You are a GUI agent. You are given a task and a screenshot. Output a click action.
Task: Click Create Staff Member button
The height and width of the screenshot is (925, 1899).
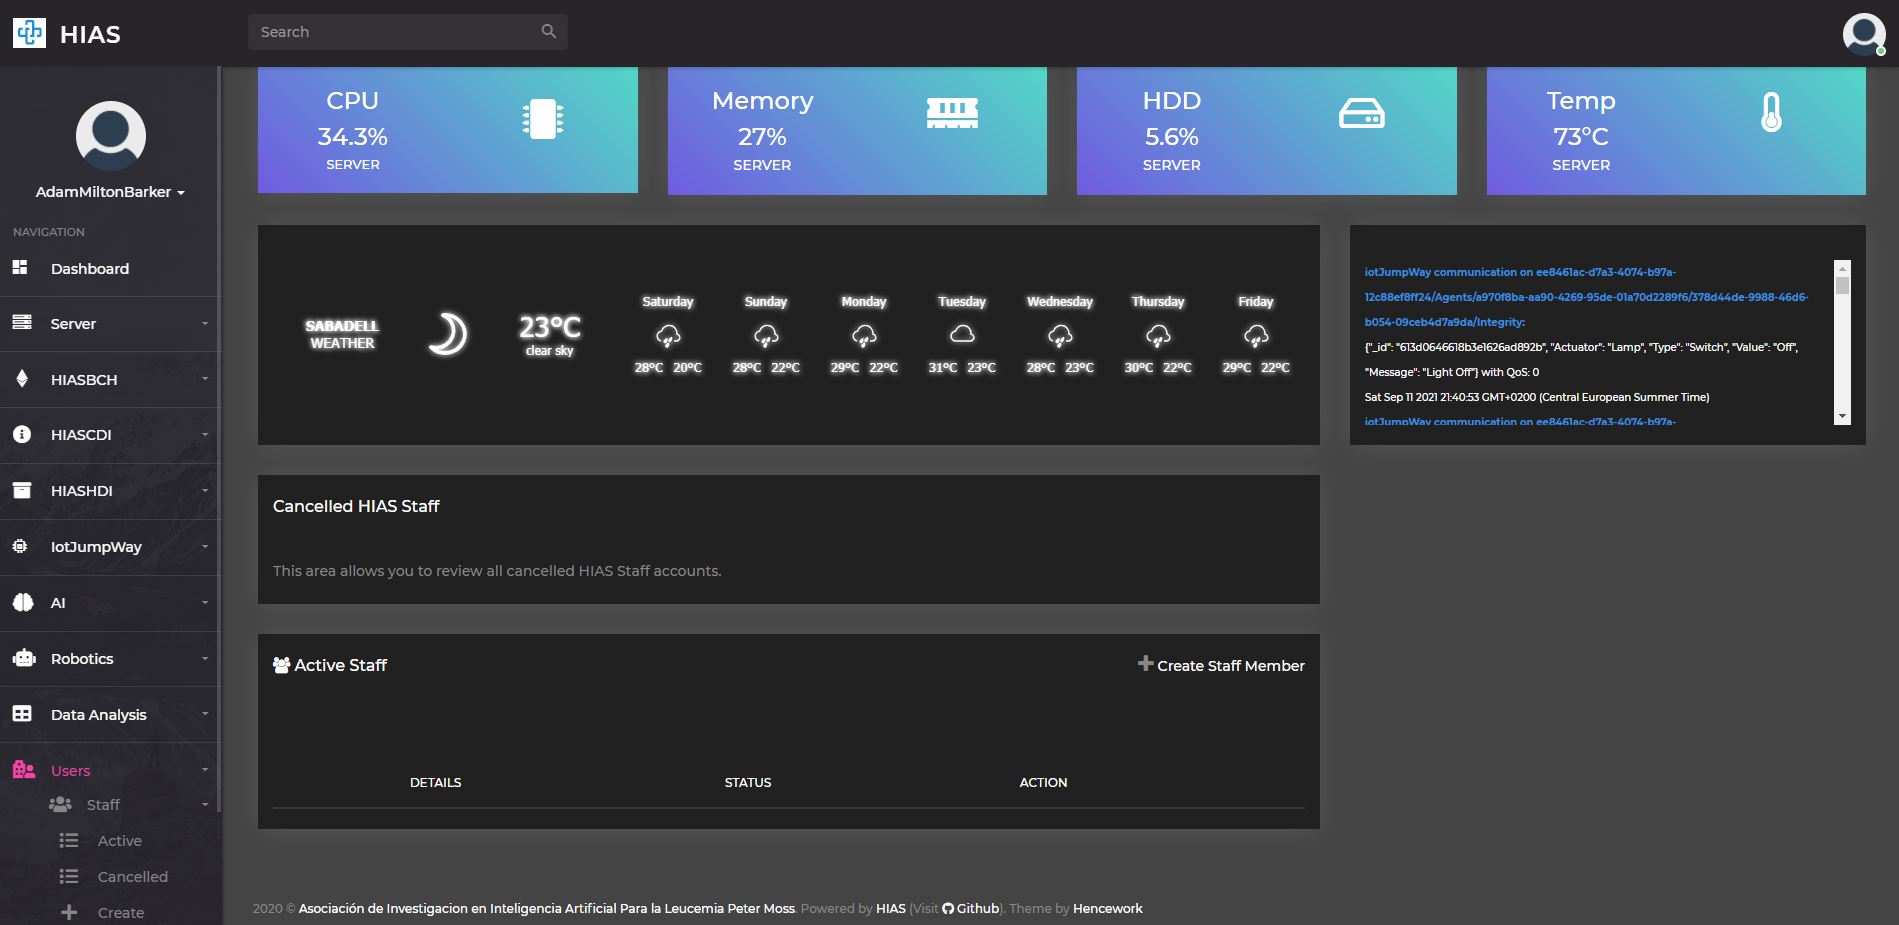tap(1221, 665)
